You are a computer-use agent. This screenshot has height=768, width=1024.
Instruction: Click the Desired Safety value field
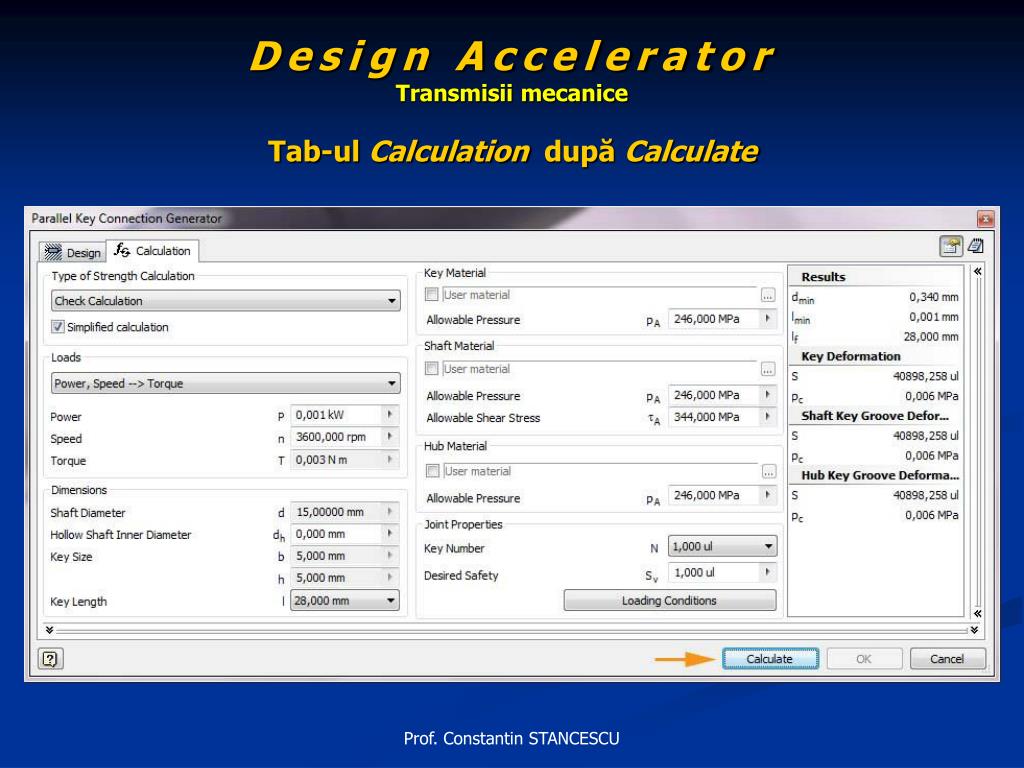714,573
